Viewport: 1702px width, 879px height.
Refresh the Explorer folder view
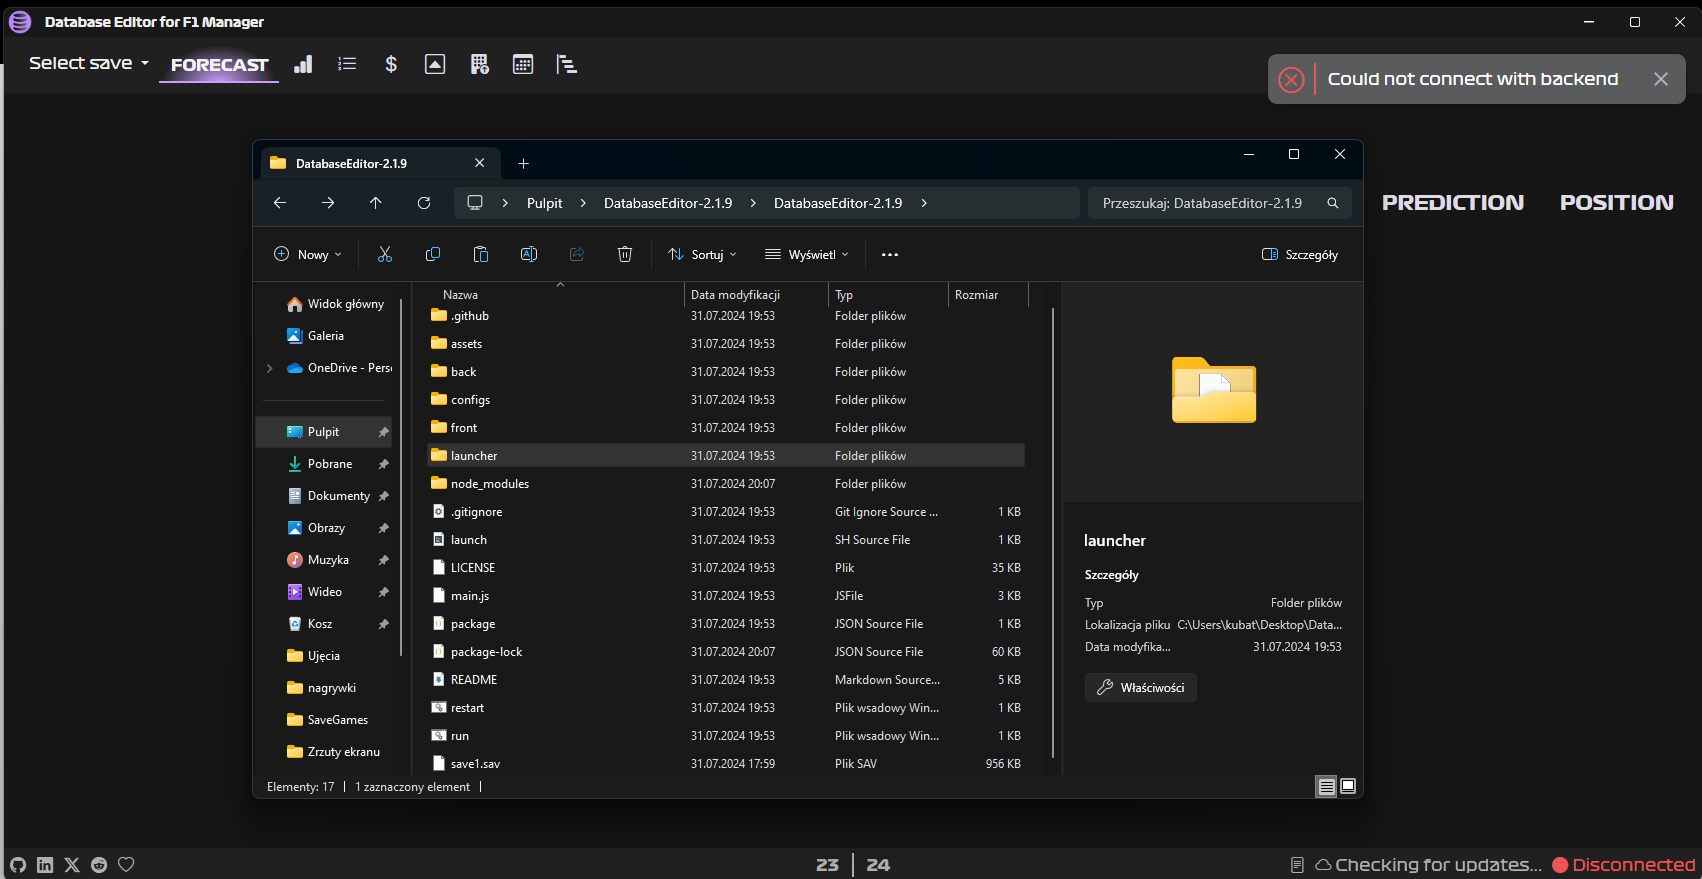click(424, 203)
